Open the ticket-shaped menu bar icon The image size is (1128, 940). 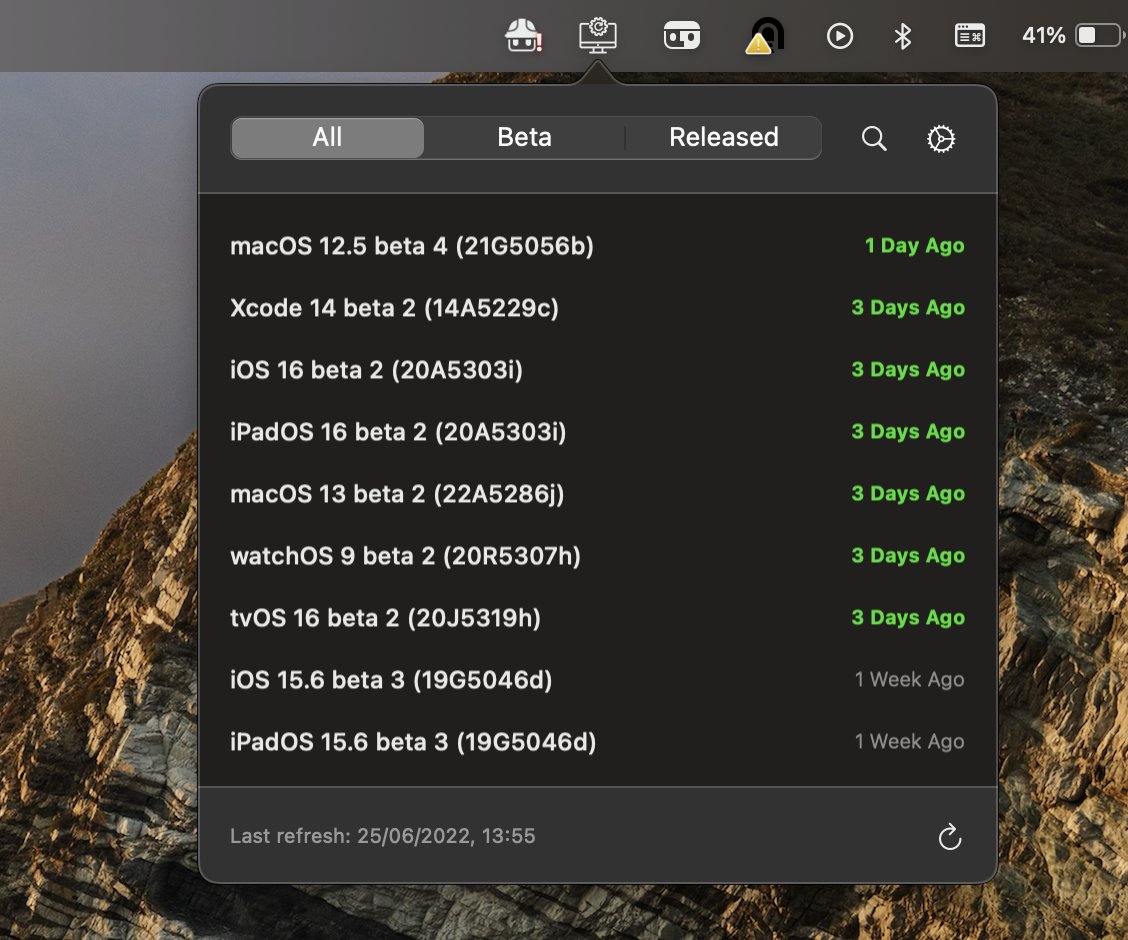(682, 35)
